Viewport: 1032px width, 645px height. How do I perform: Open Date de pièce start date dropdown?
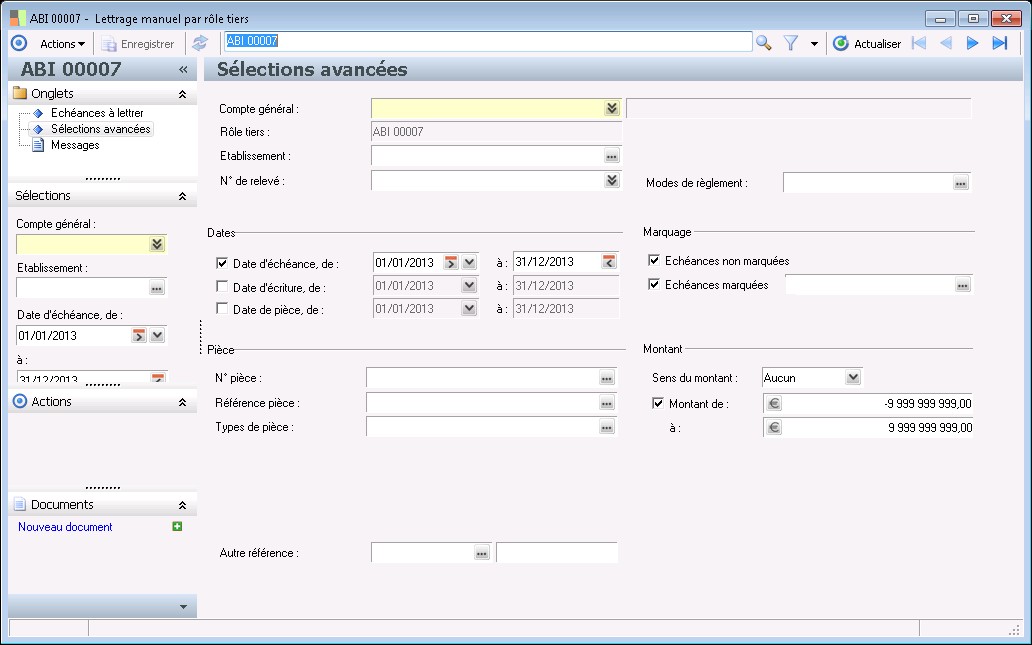click(x=469, y=309)
